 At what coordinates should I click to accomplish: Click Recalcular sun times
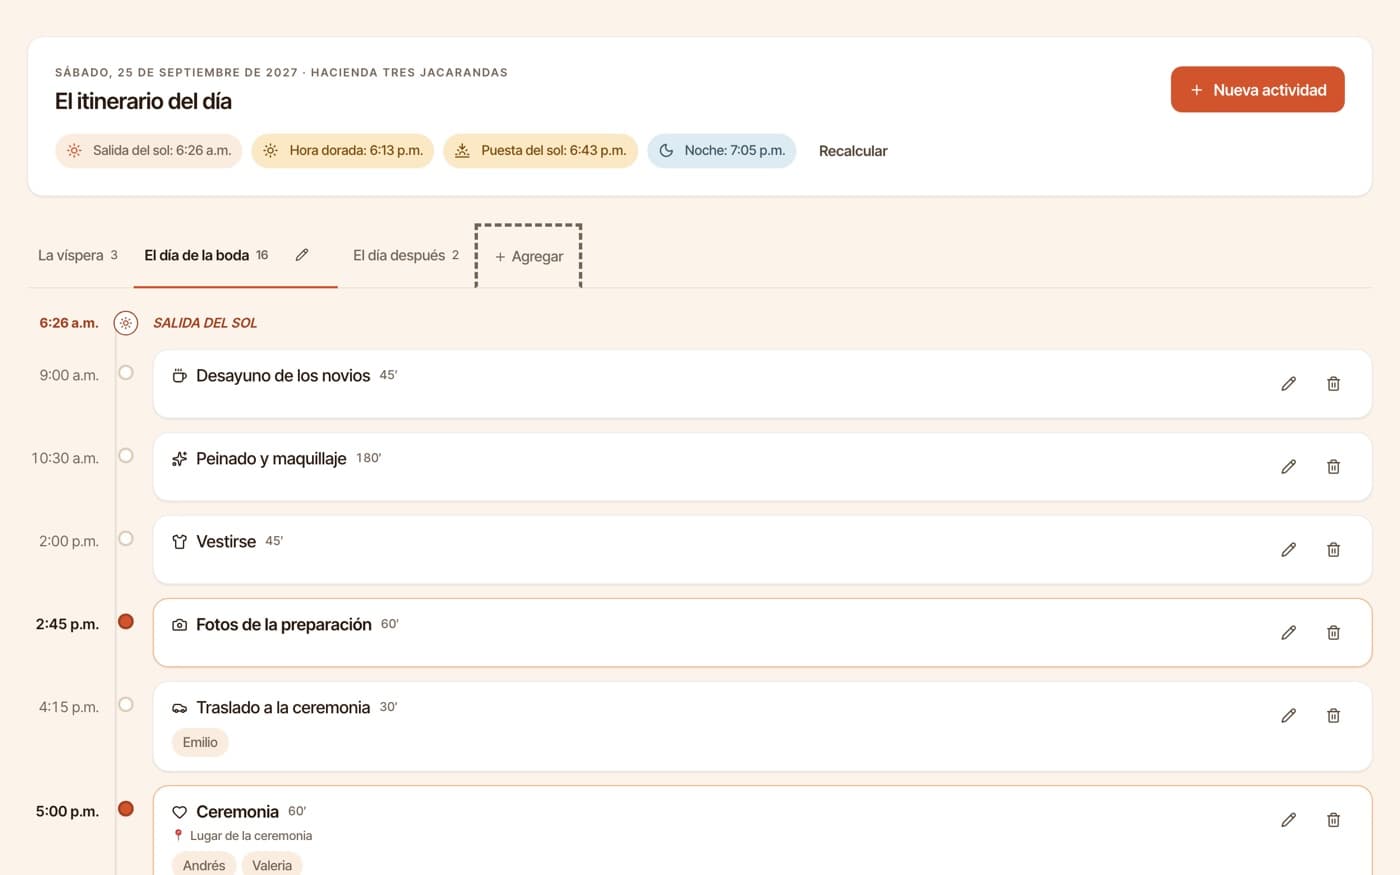click(853, 151)
